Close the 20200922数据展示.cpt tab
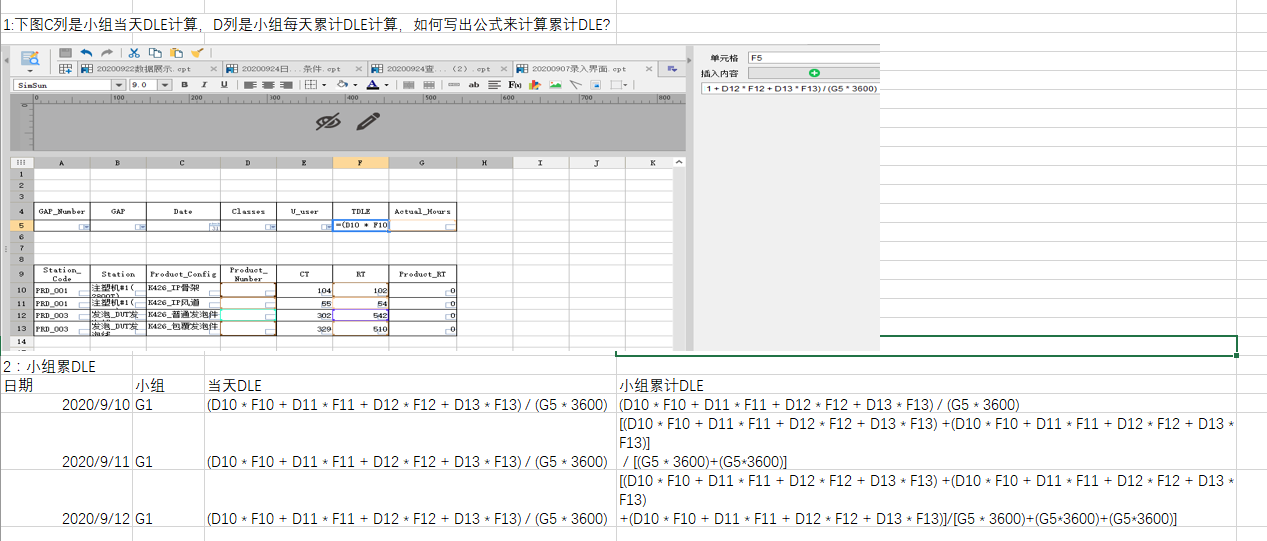Viewport: 1267px width, 541px height. coord(213,69)
